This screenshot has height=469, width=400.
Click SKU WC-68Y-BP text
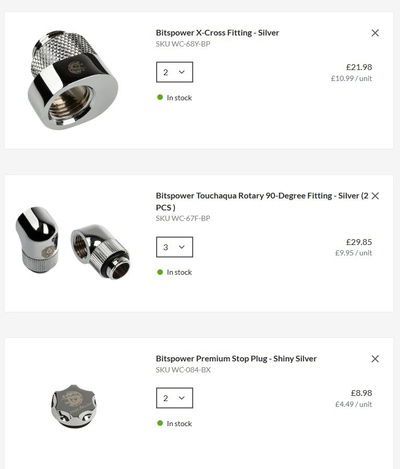click(x=183, y=44)
